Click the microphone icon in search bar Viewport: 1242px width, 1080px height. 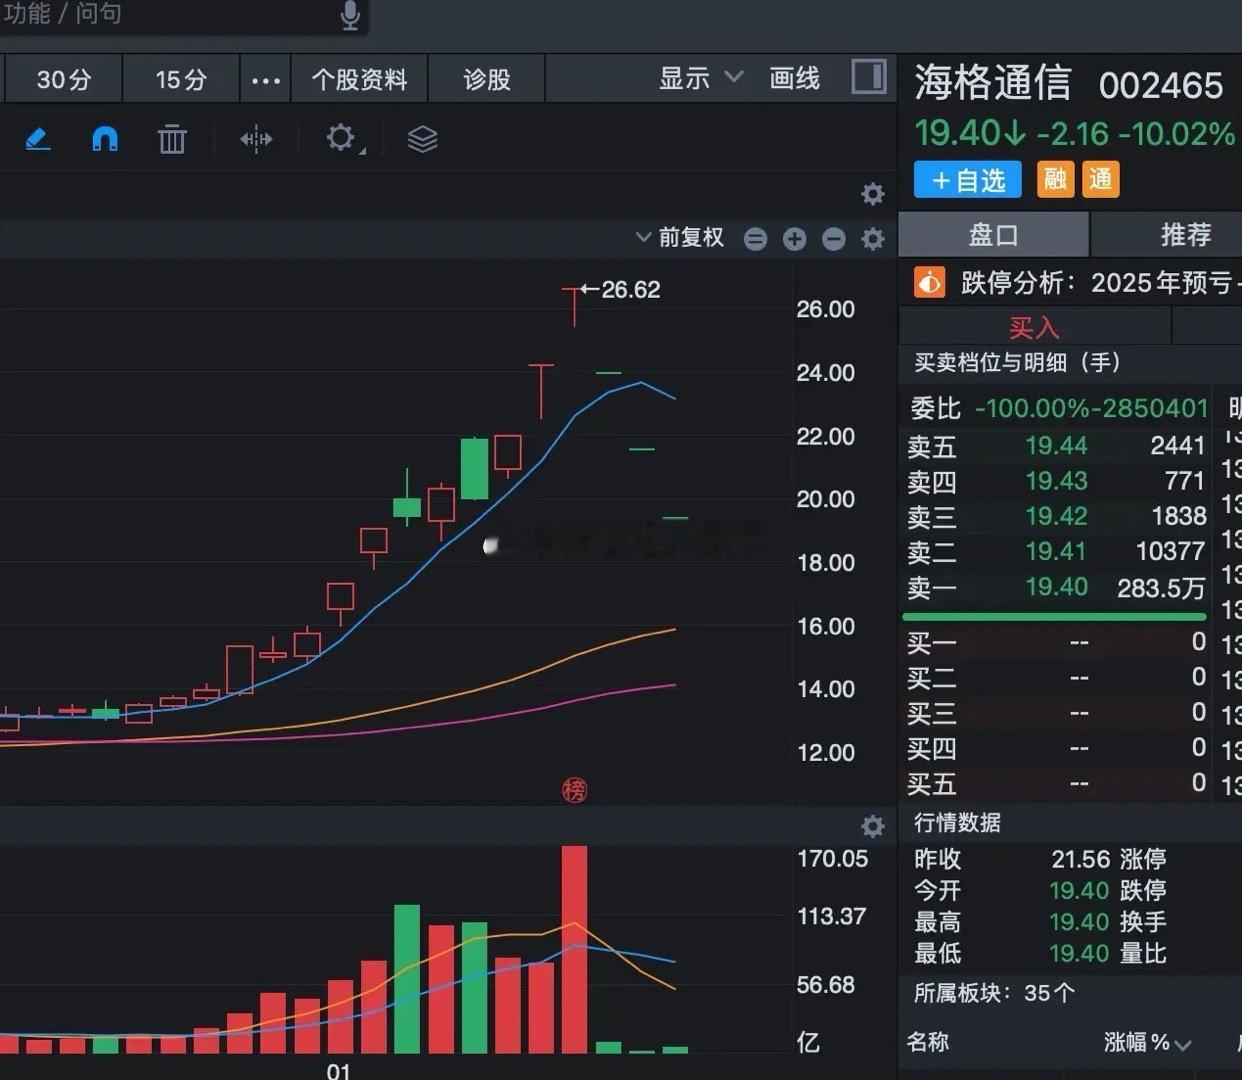[349, 15]
